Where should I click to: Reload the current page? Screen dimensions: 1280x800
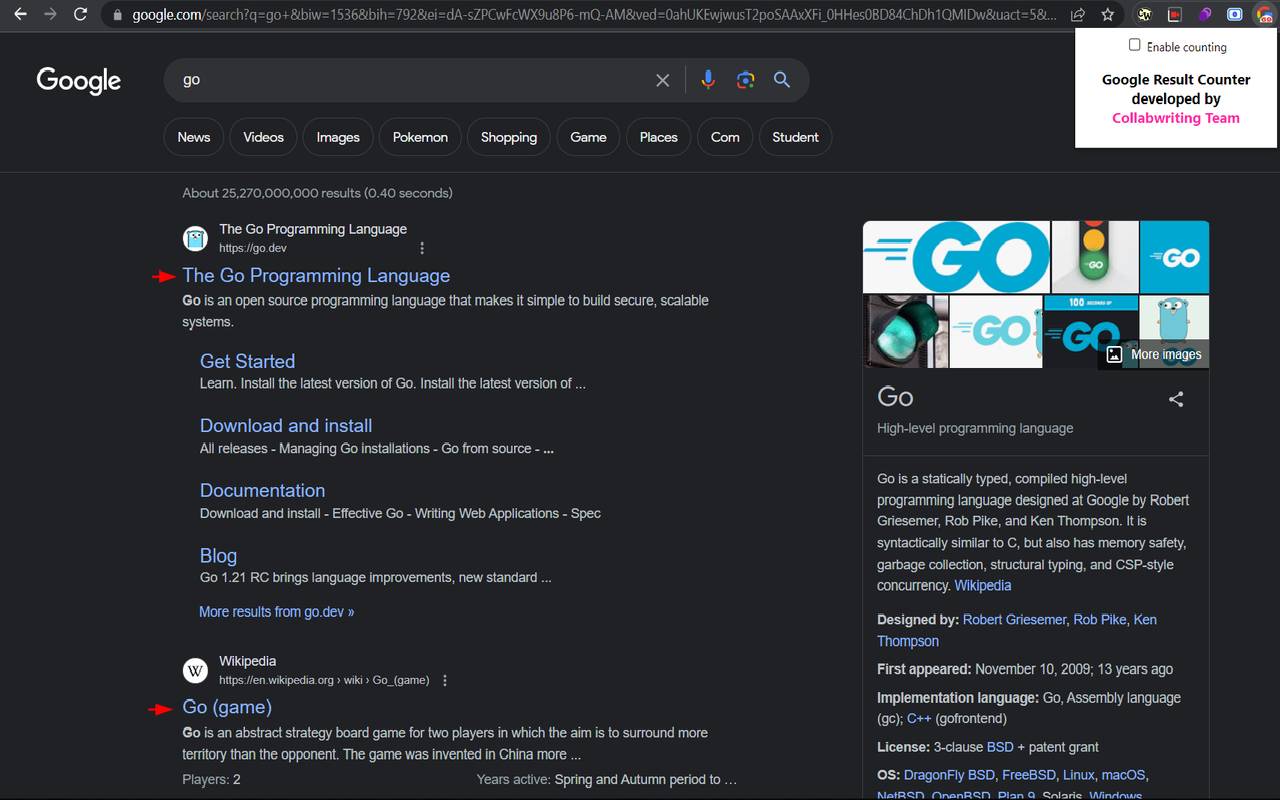coord(80,15)
